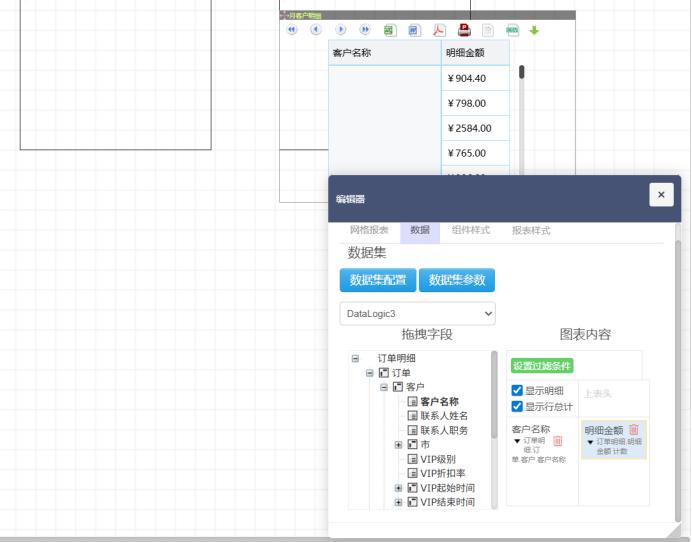Go to last page of report
692x542 pixels.
pos(365,30)
